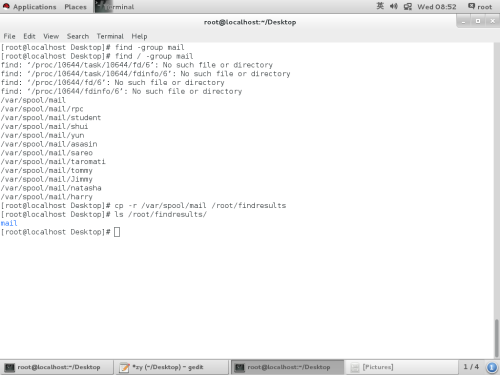Open the Pictures window from taskbar
The width and height of the screenshot is (500, 375).
401,367
